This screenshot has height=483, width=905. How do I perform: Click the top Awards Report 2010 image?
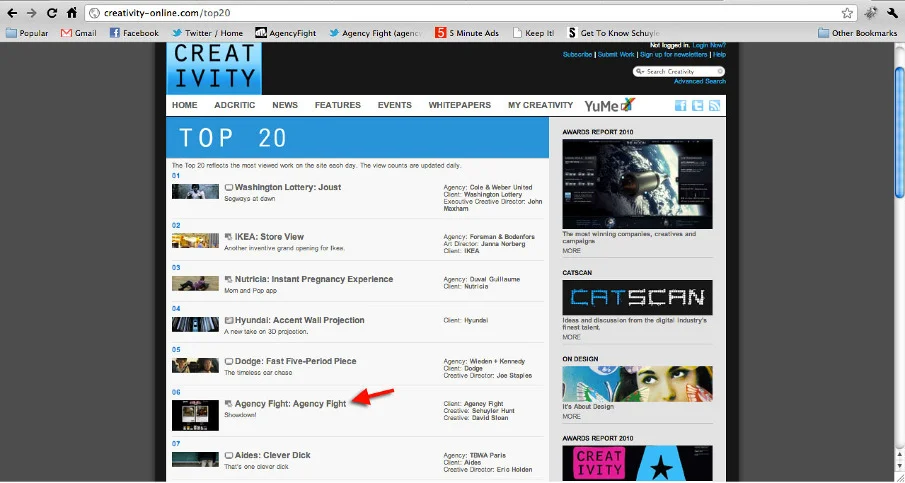click(x=637, y=184)
